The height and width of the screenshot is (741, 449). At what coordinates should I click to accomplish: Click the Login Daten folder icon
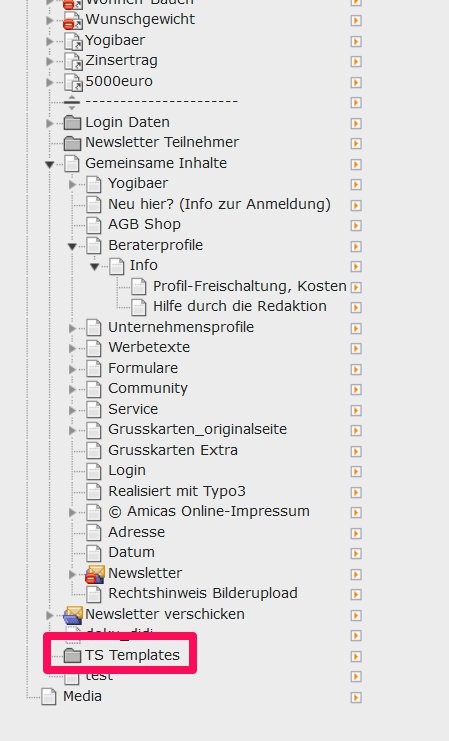[x=72, y=122]
